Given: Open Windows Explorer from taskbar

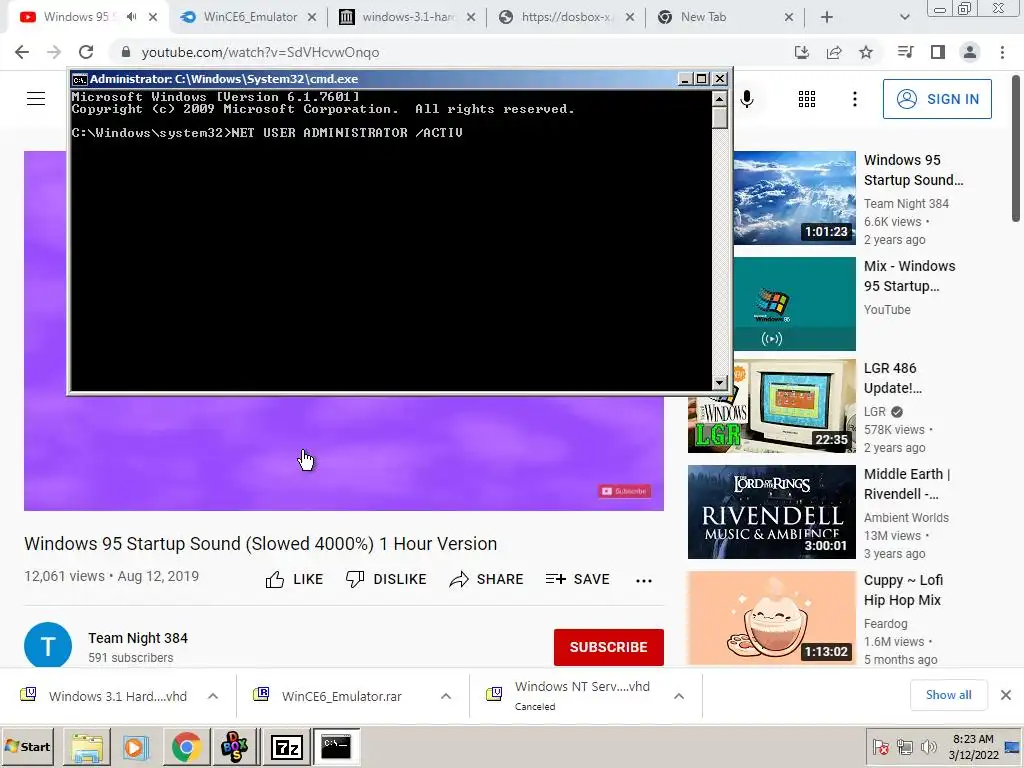Looking at the screenshot, I should 87,747.
